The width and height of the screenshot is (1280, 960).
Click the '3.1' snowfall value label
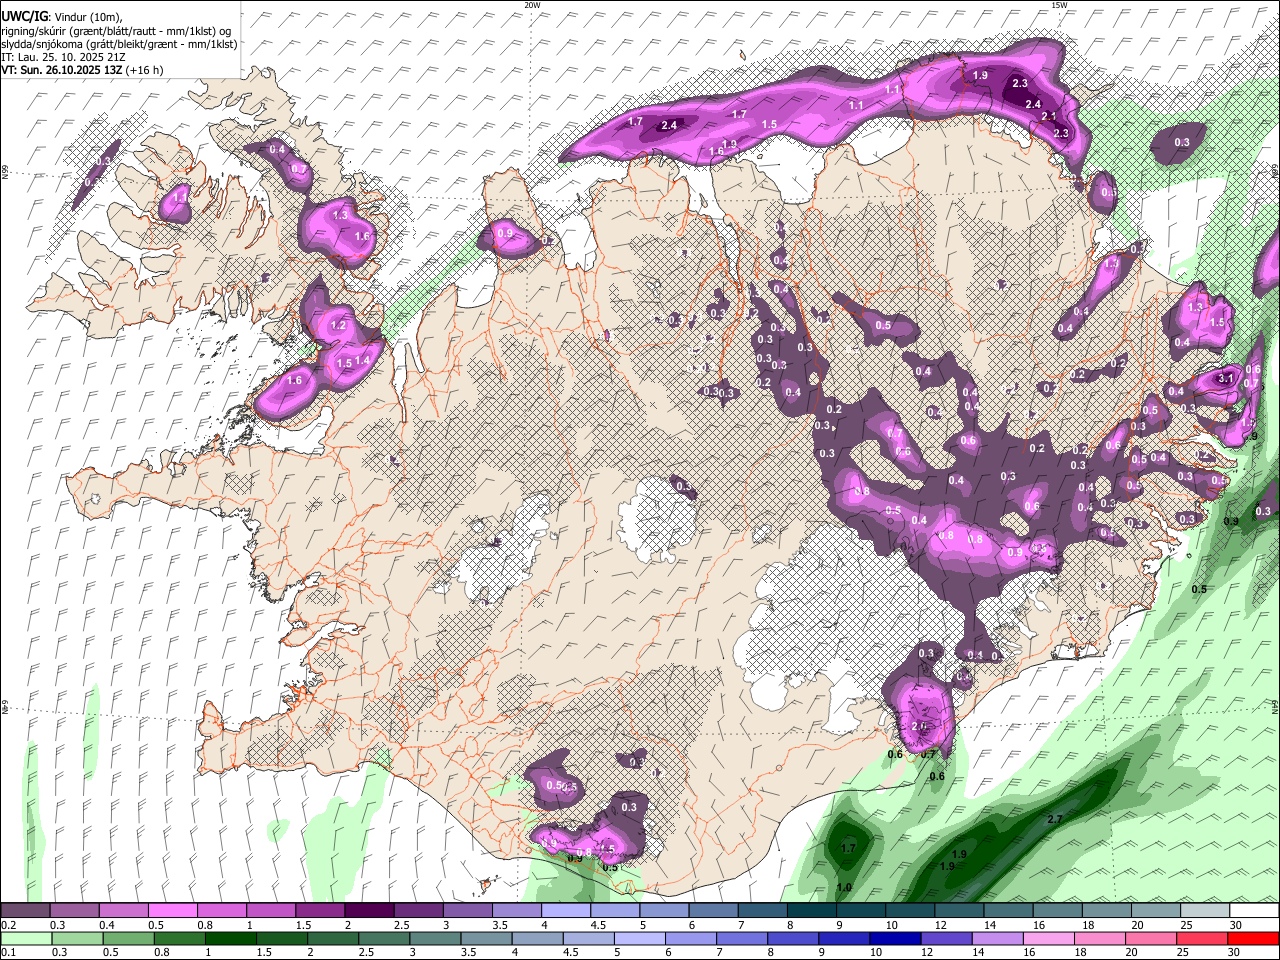(1227, 379)
